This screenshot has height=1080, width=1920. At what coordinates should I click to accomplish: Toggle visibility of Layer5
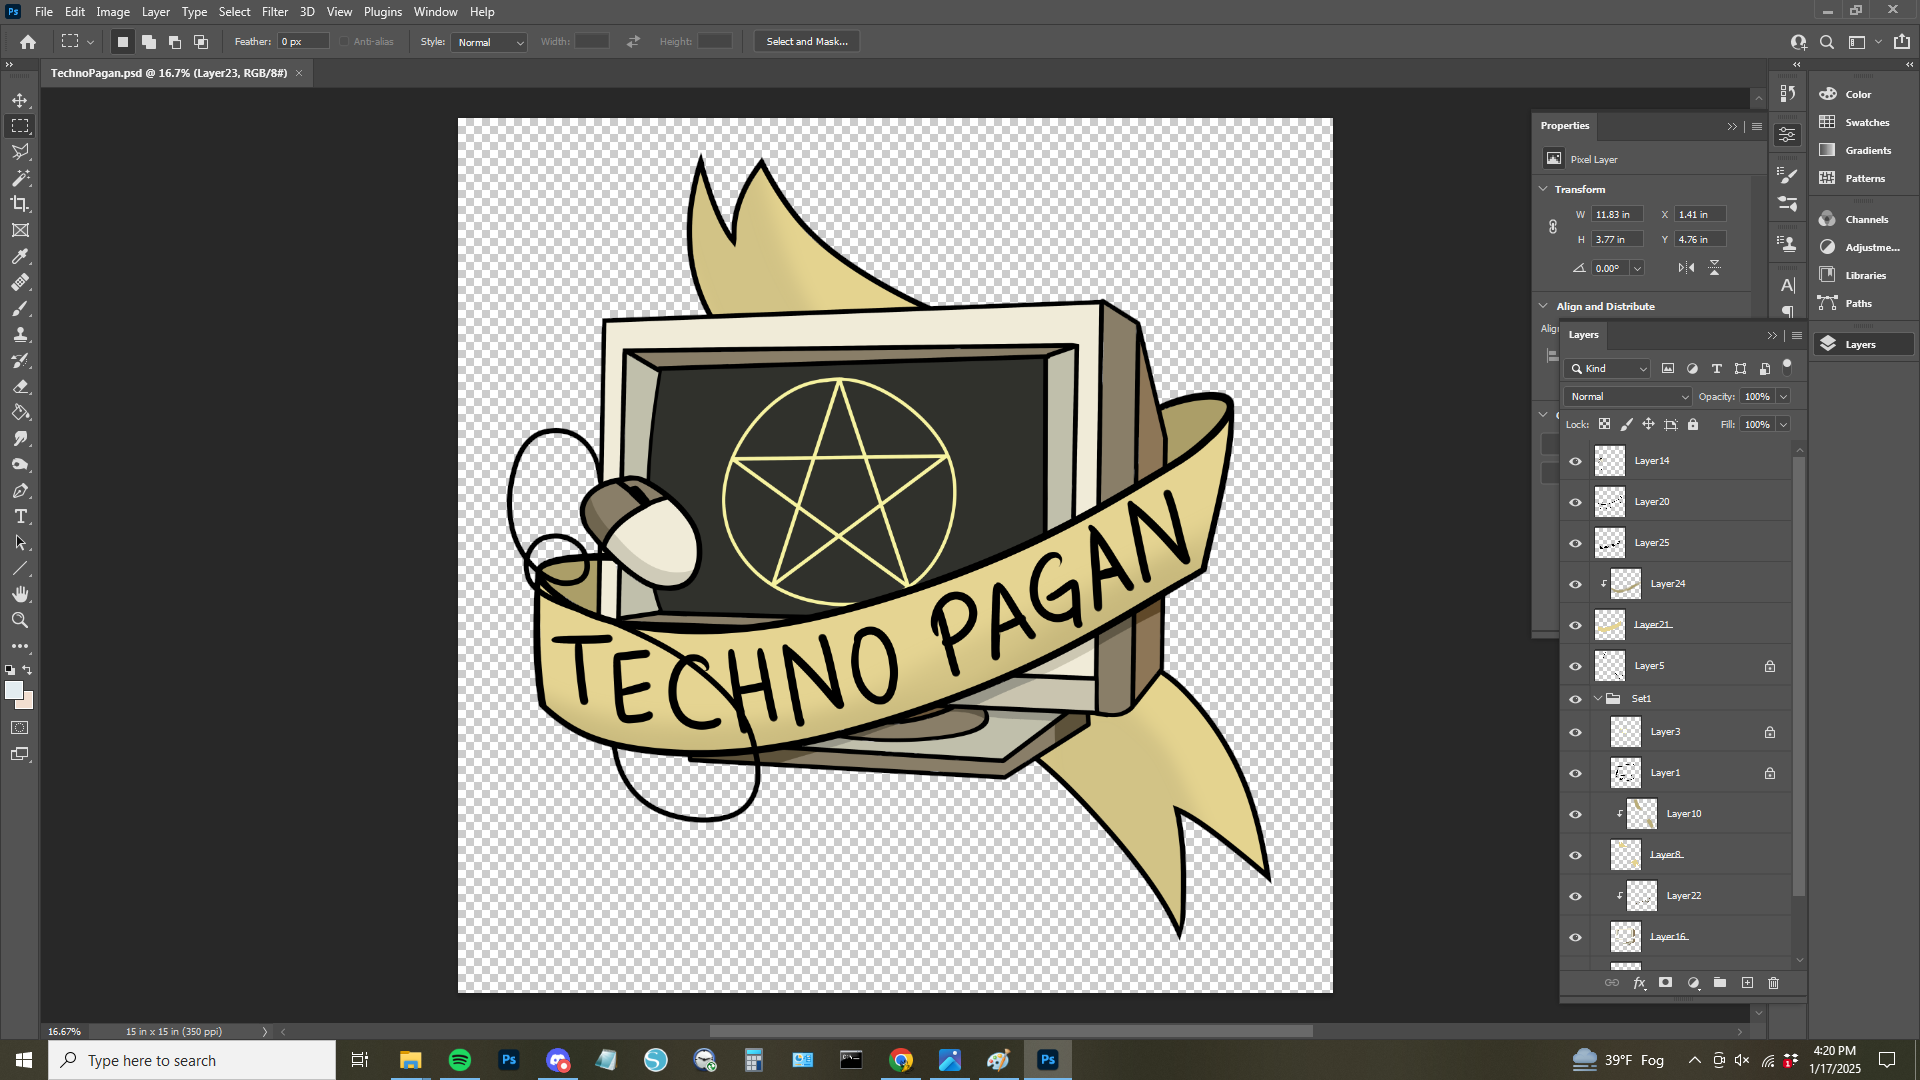1575,665
